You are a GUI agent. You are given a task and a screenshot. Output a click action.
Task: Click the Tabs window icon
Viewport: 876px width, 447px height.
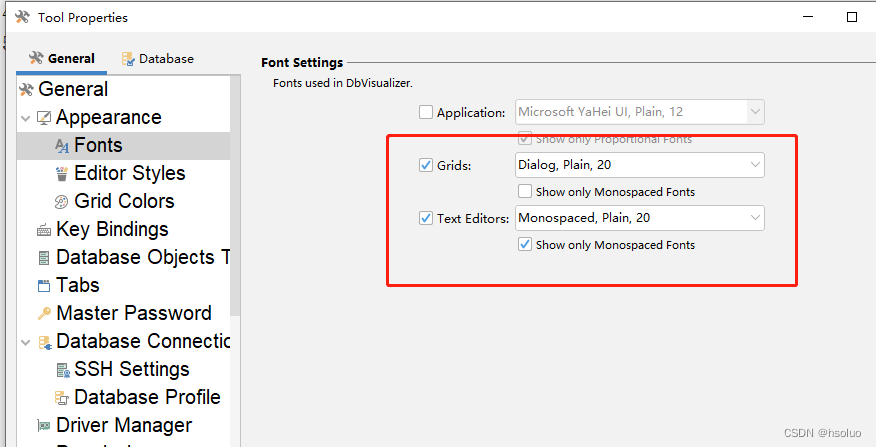[x=44, y=286]
